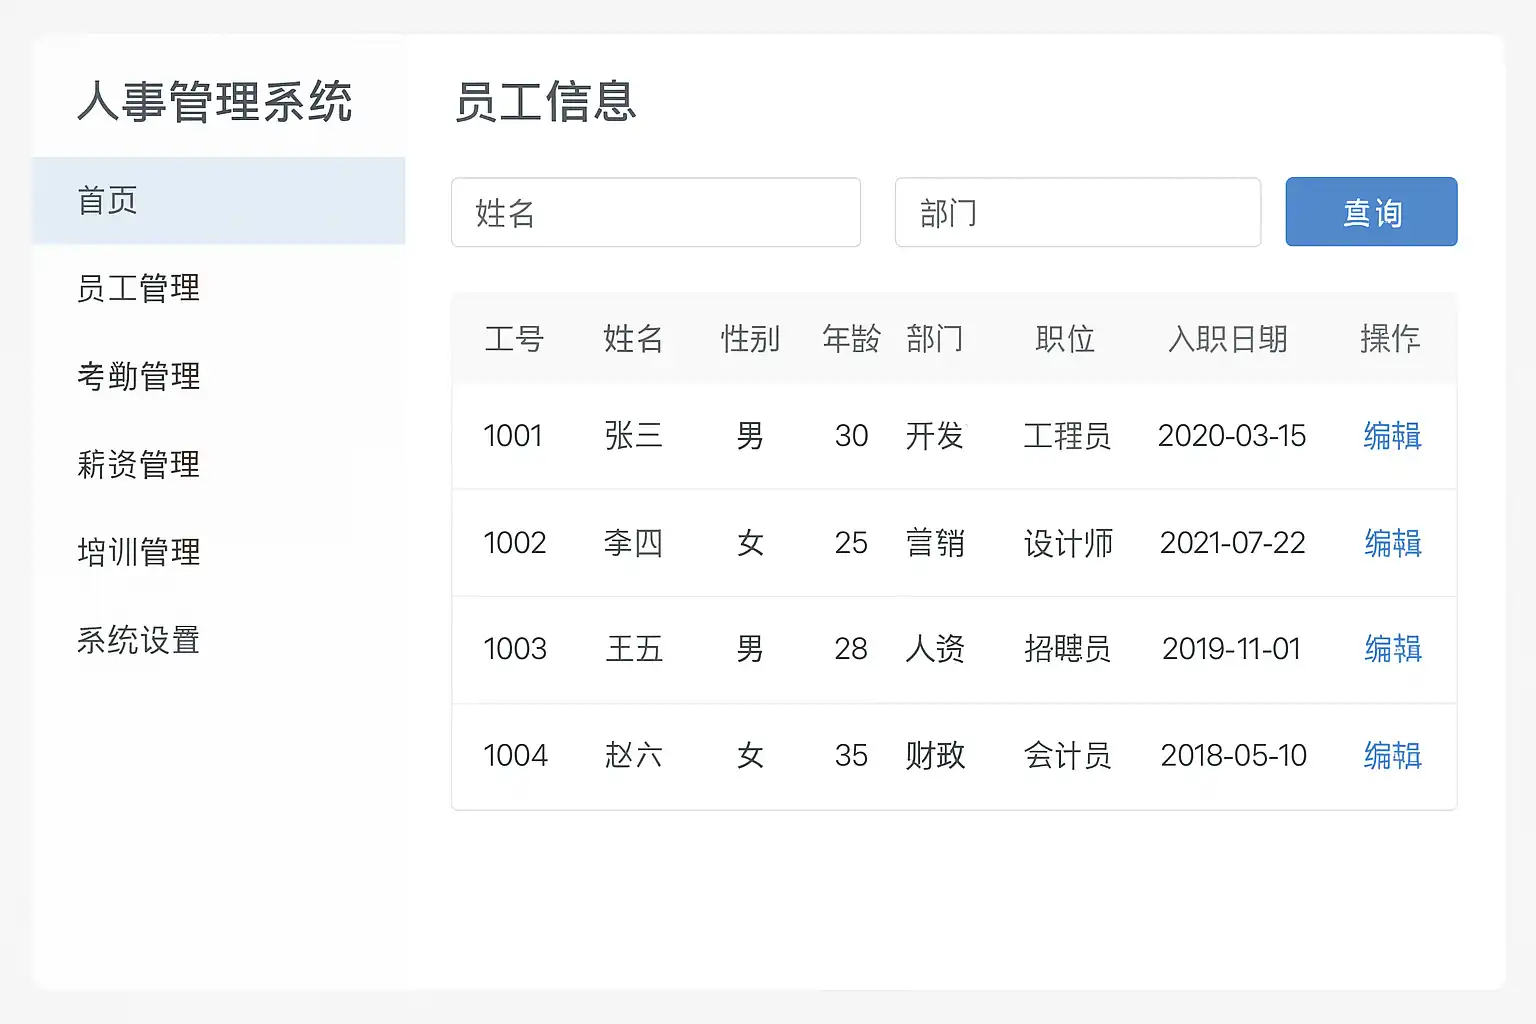Viewport: 1536px width, 1024px height.
Task: Click the name 王五 in the table
Action: [x=634, y=649]
